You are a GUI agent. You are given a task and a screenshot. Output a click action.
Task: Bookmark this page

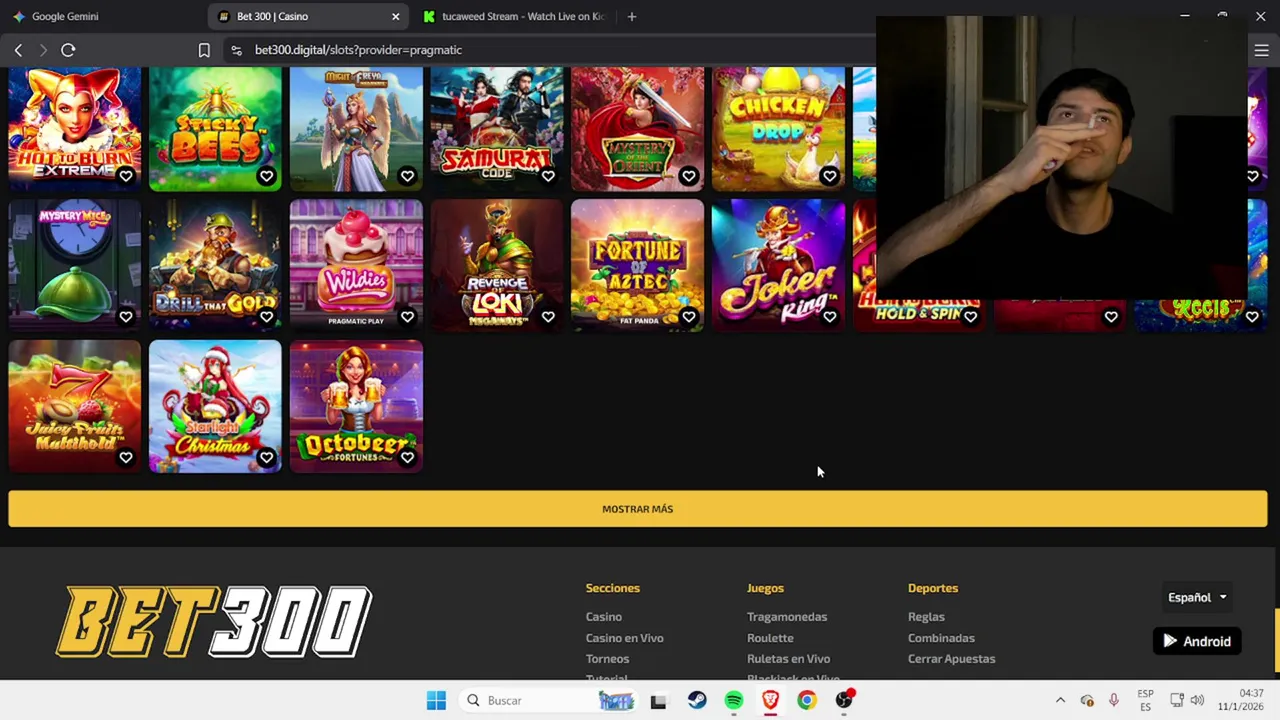point(204,50)
